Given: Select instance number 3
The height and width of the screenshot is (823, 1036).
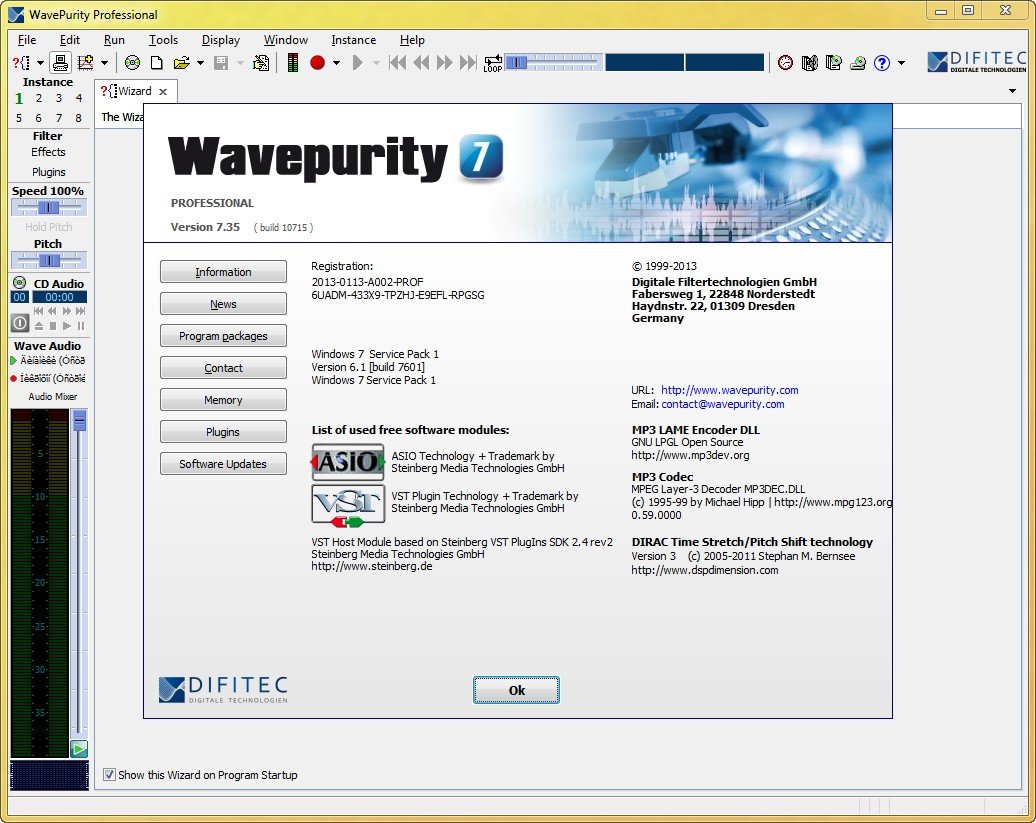Looking at the screenshot, I should [x=59, y=98].
